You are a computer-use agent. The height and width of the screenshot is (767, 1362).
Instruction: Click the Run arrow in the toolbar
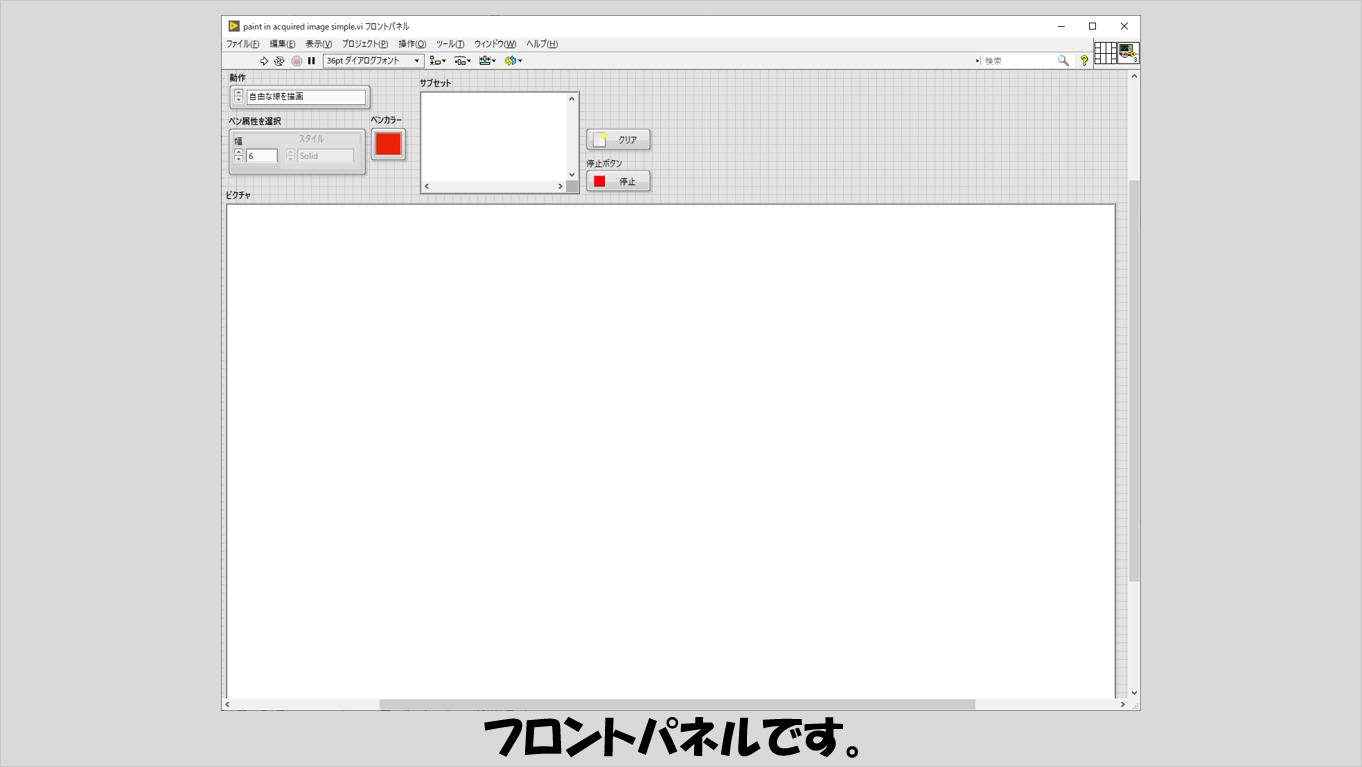tap(264, 61)
